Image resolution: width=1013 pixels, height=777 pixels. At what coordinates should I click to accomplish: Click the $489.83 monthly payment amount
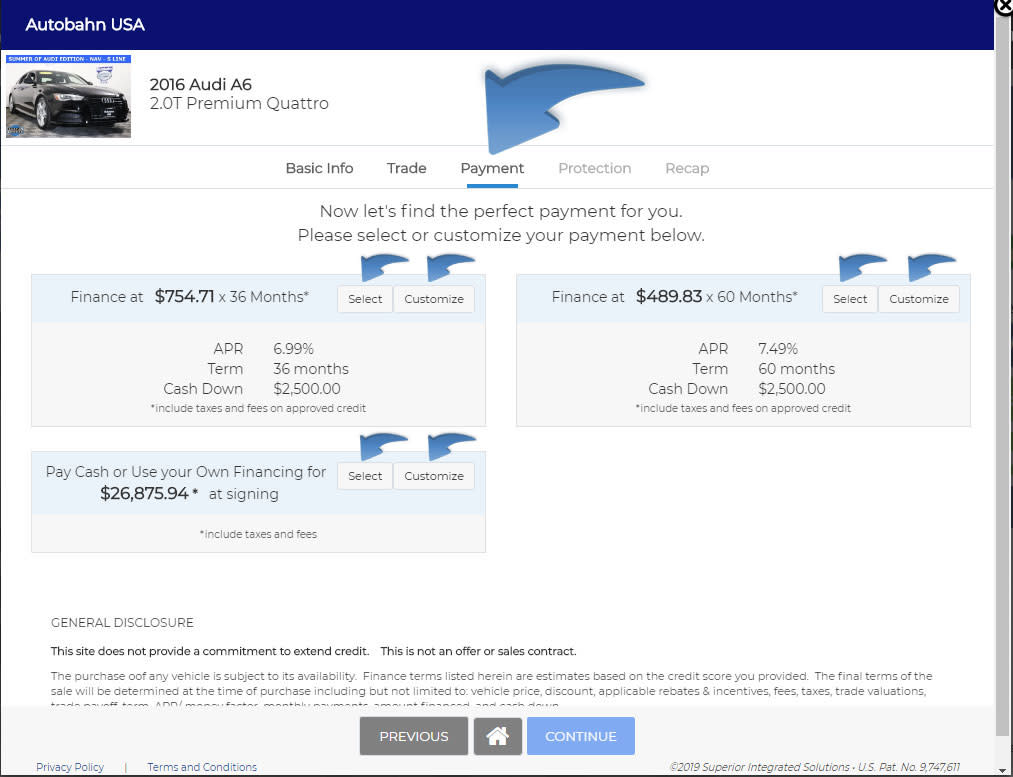pyautogui.click(x=669, y=296)
